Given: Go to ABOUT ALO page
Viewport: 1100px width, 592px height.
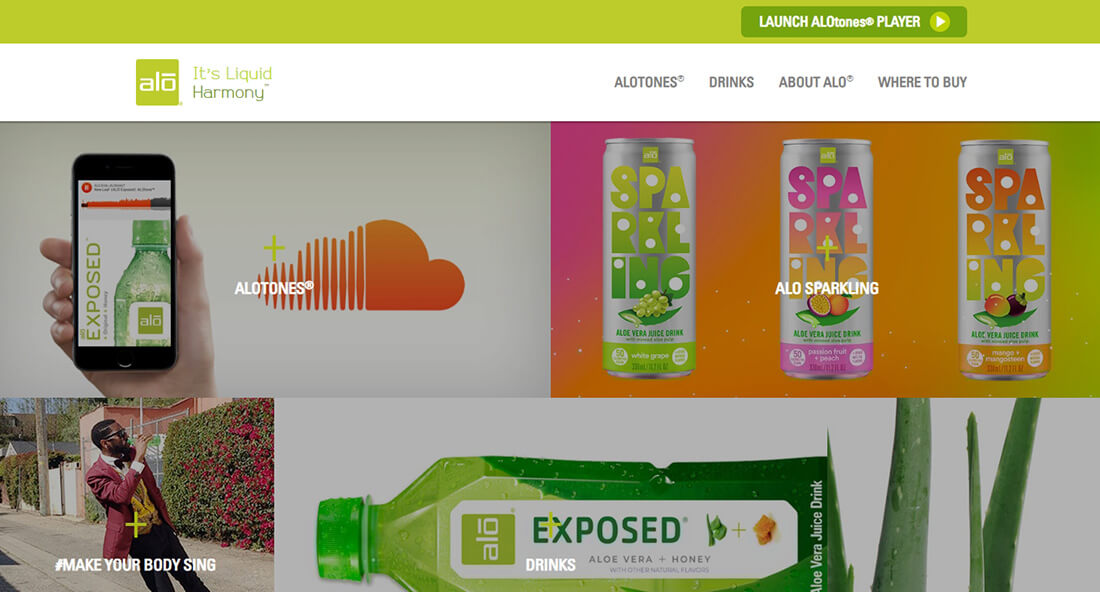Looking at the screenshot, I should tap(816, 82).
